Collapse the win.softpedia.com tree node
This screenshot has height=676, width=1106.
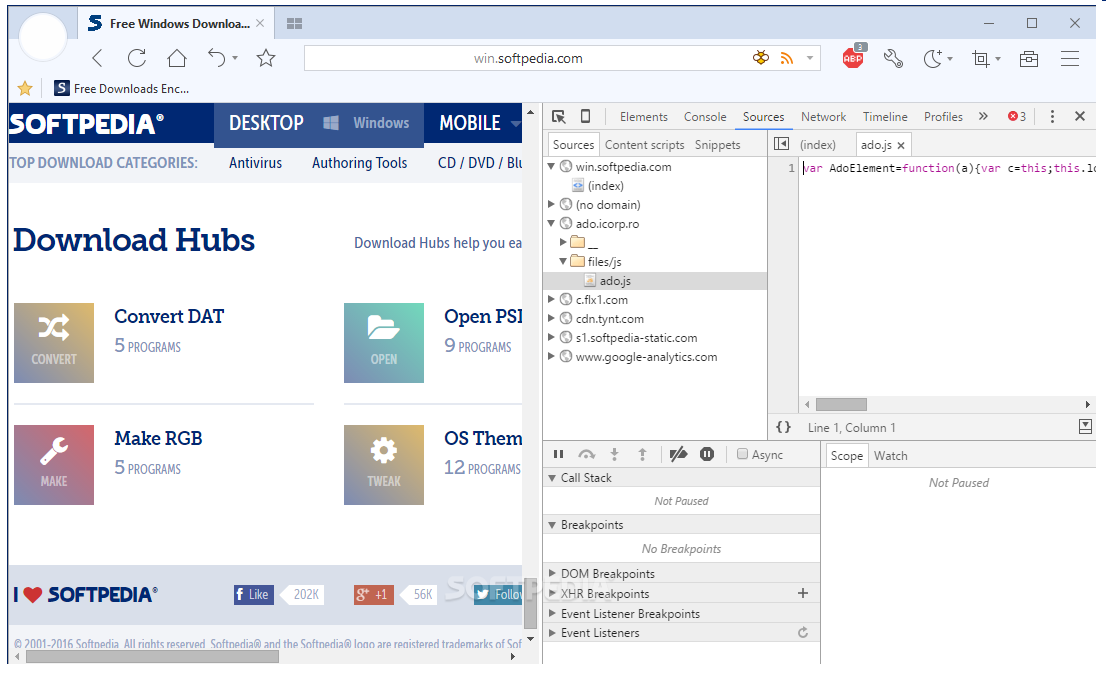point(552,167)
